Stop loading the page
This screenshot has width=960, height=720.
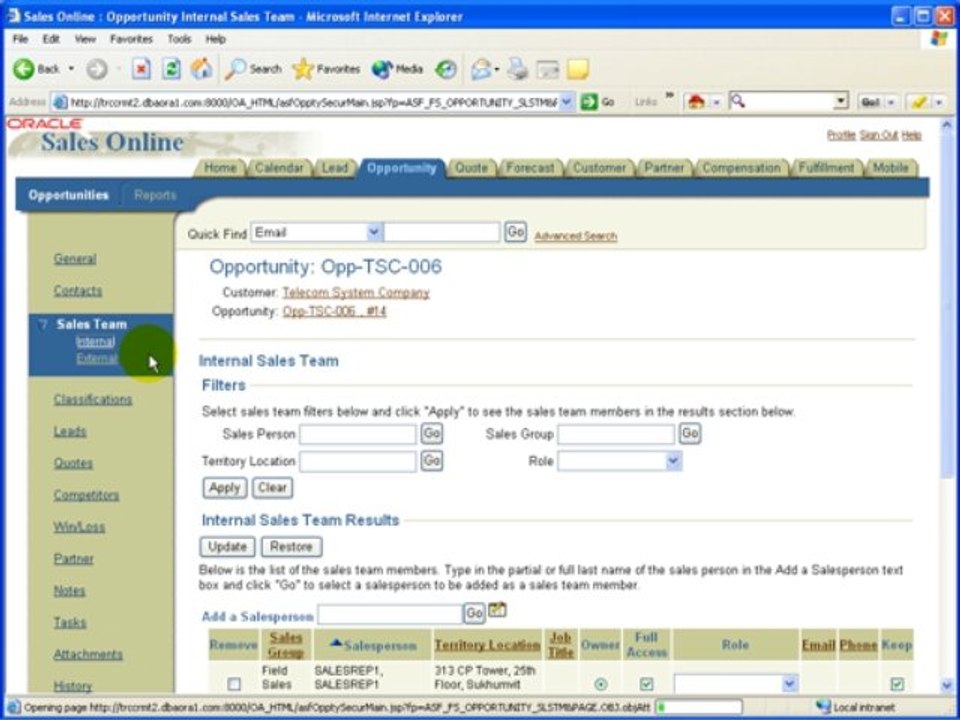pos(141,69)
